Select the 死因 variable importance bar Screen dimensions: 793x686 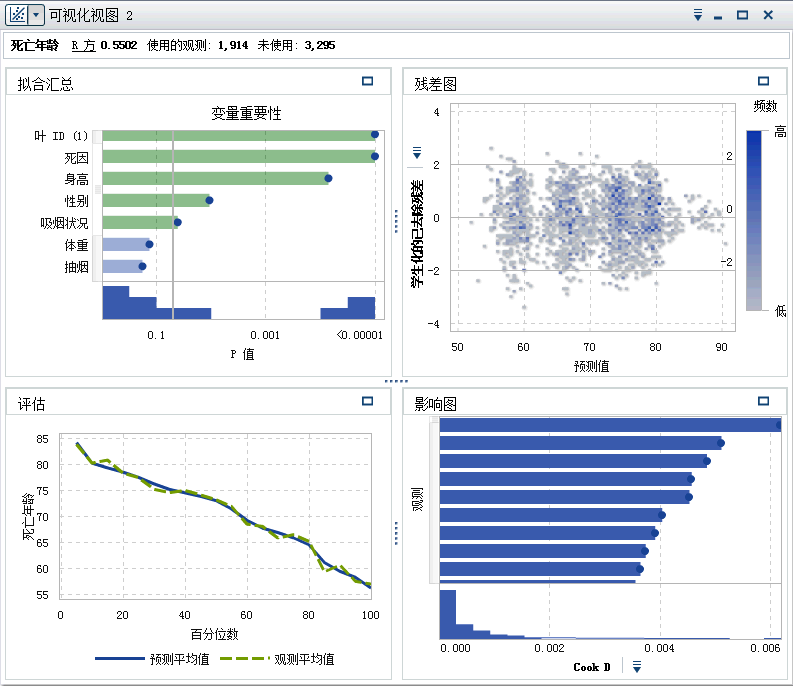[238, 156]
